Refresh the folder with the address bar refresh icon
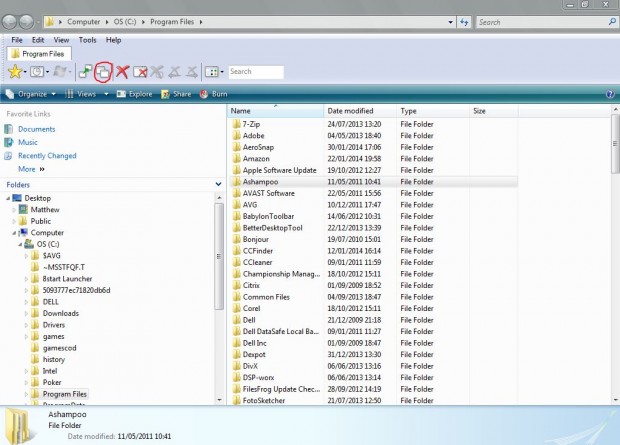Viewport: 620px width, 445px height. 464,22
